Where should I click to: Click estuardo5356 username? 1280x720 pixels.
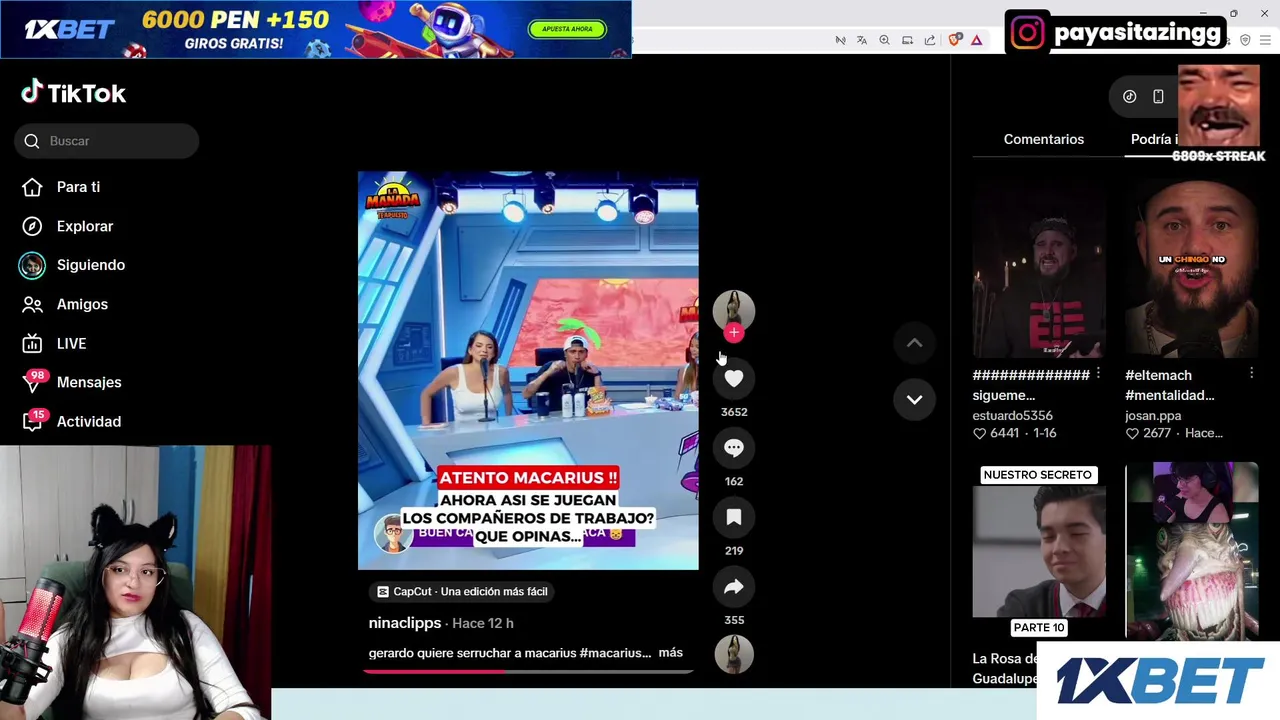pyautogui.click(x=1013, y=415)
